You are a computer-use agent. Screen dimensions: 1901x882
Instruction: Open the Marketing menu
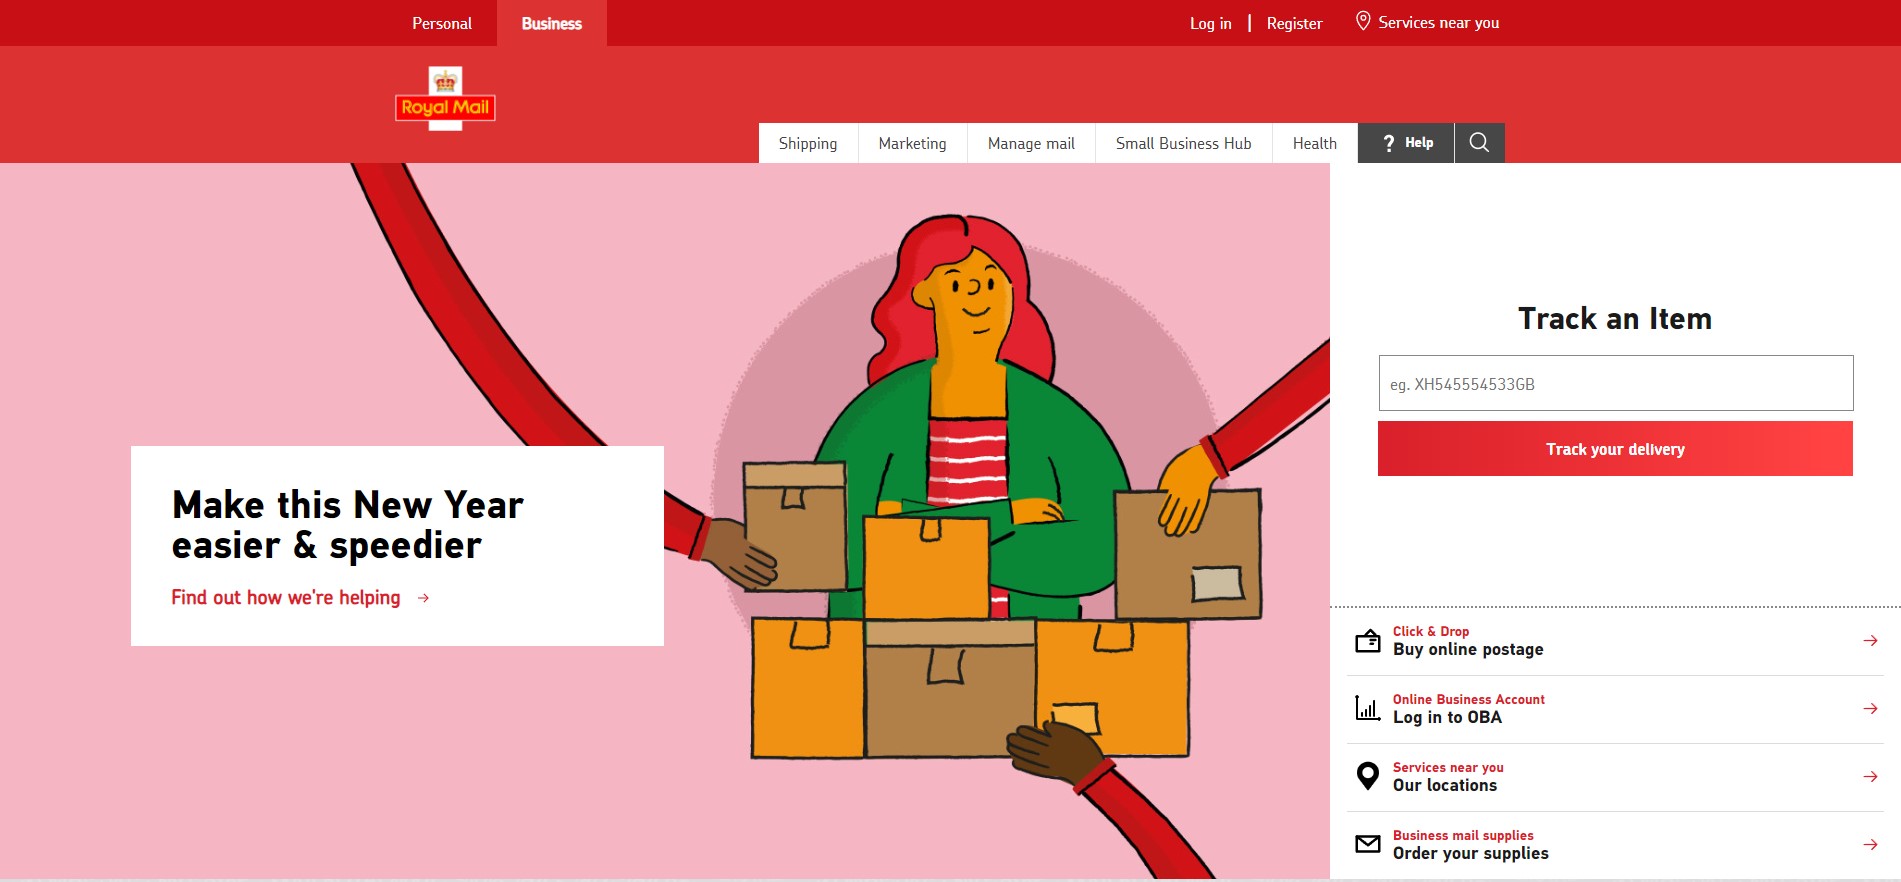[912, 143]
